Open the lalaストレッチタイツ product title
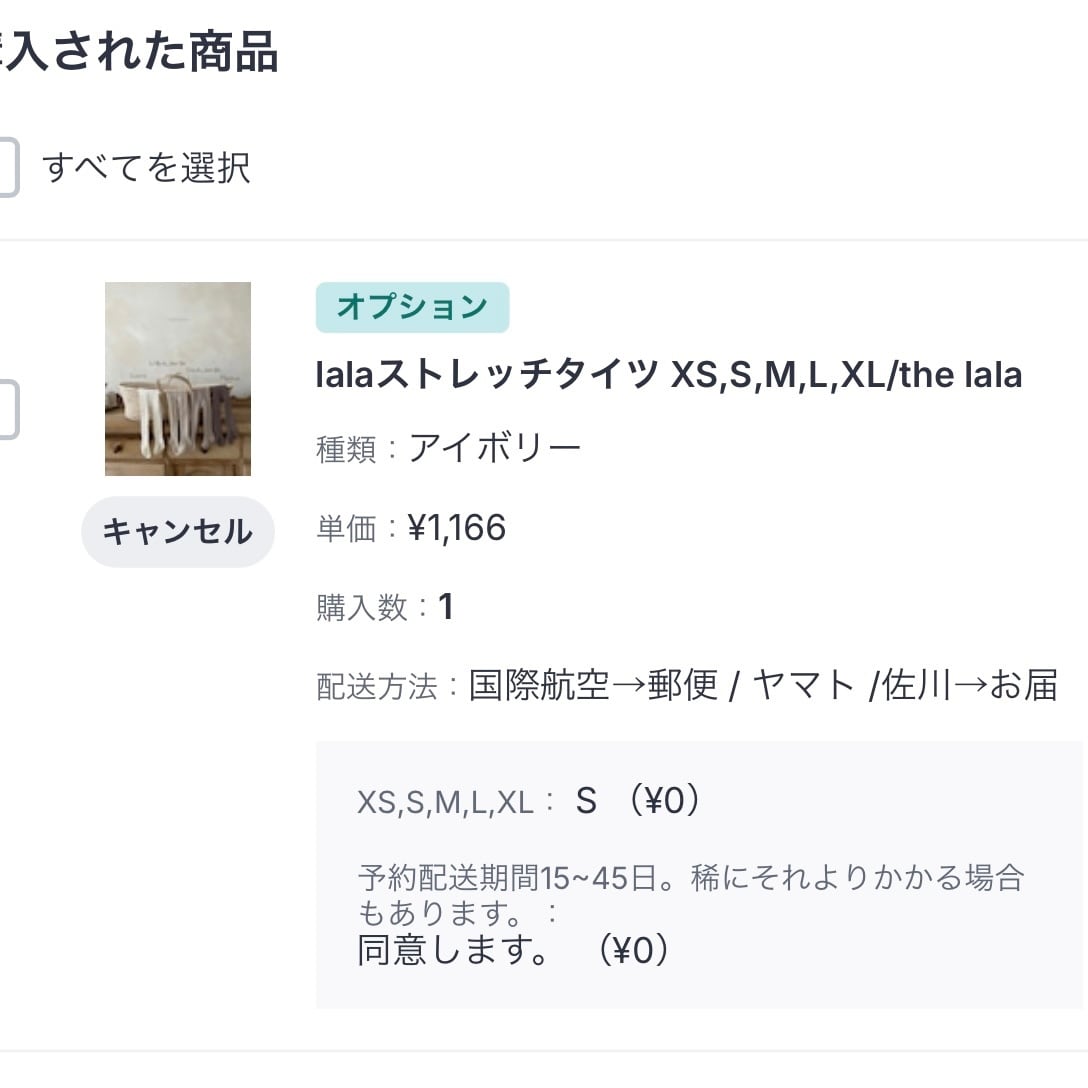1088x1088 pixels. (x=668, y=376)
